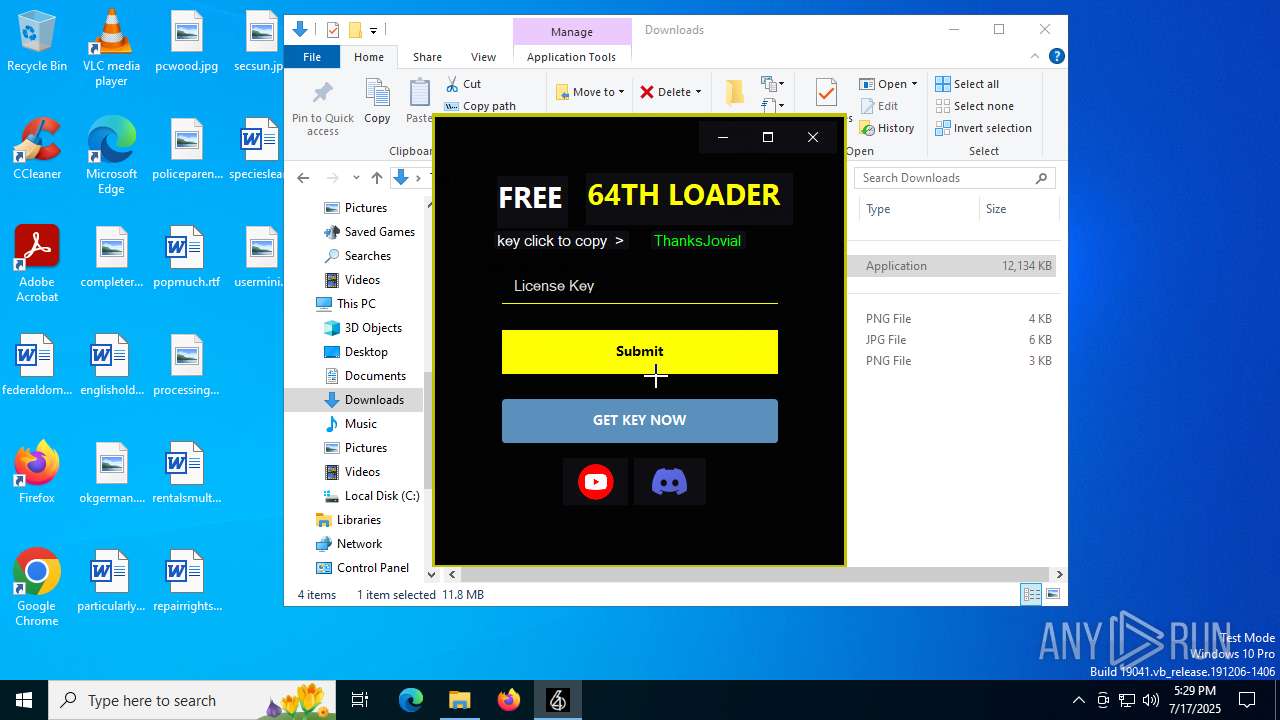
Task: Click the Recycle Bin desktop icon
Action: pos(37,42)
